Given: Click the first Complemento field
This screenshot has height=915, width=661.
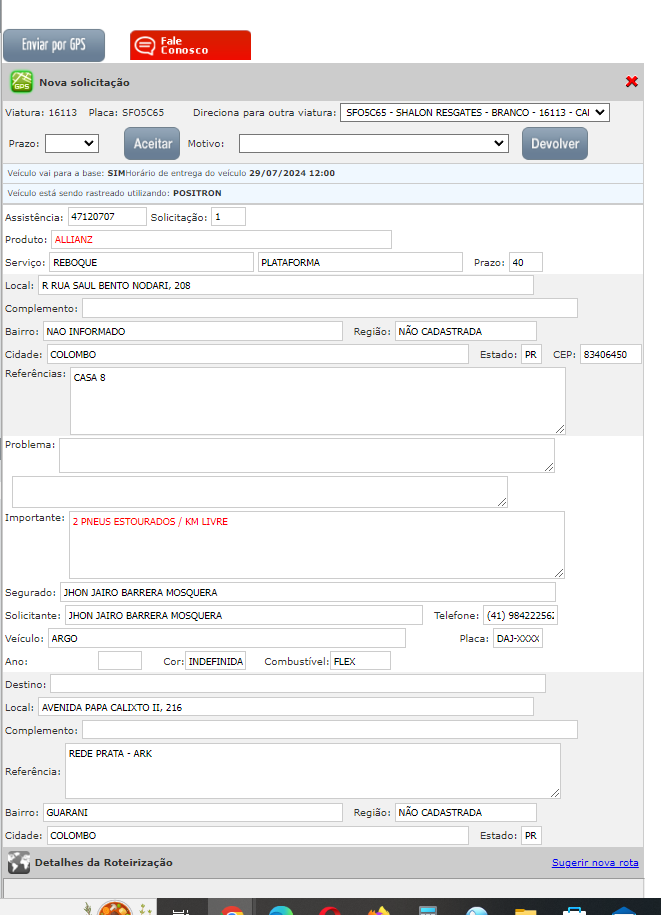Looking at the screenshot, I should tap(330, 308).
